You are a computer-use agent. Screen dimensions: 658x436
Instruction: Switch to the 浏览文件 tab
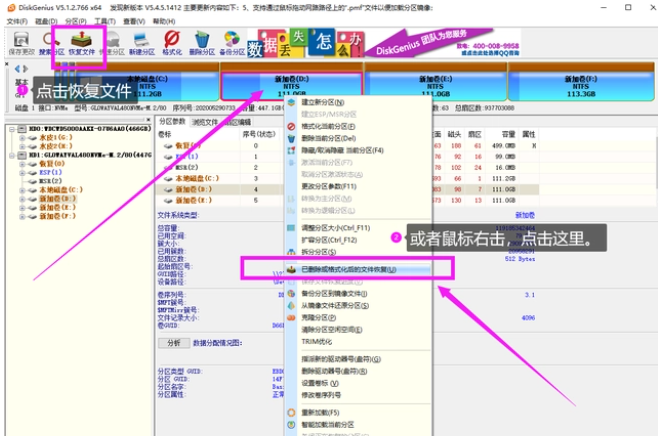coord(203,121)
